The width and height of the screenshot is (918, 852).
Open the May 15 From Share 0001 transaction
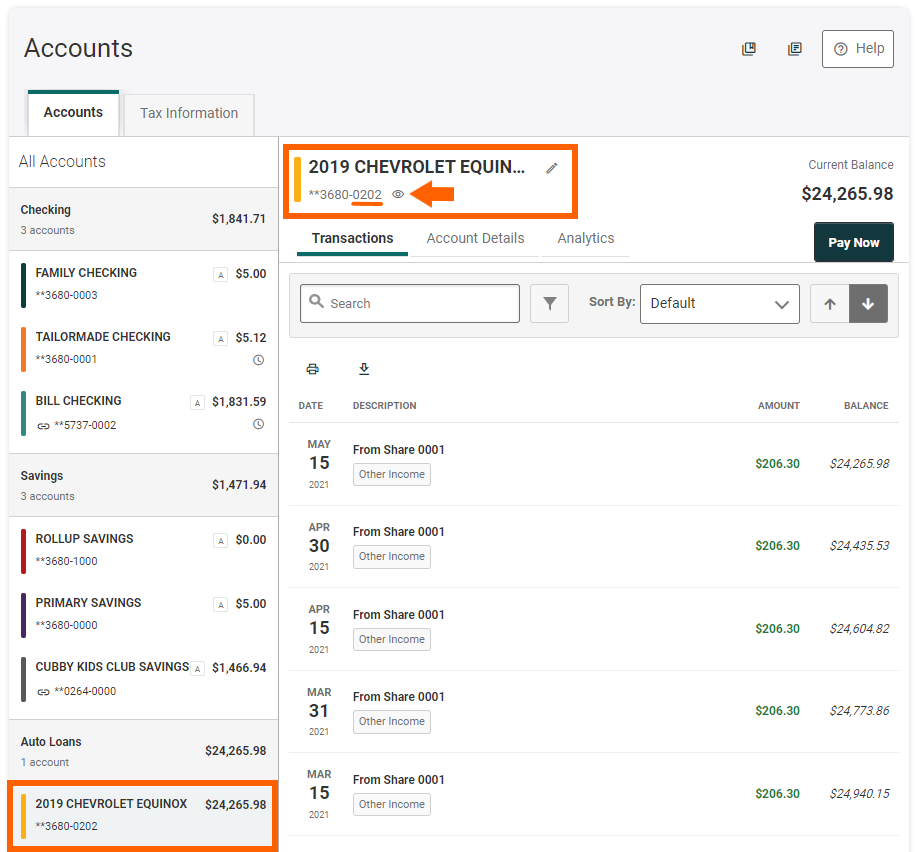pyautogui.click(x=594, y=464)
